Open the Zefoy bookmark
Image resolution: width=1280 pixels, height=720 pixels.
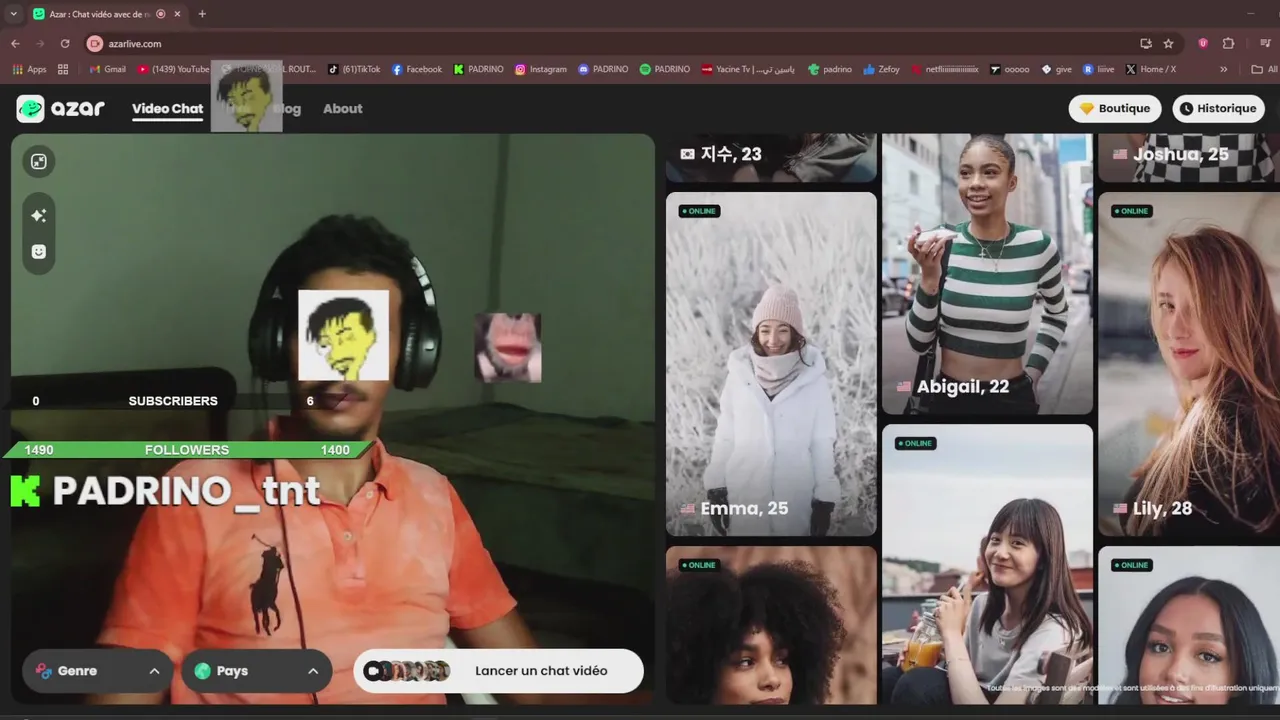click(x=882, y=69)
